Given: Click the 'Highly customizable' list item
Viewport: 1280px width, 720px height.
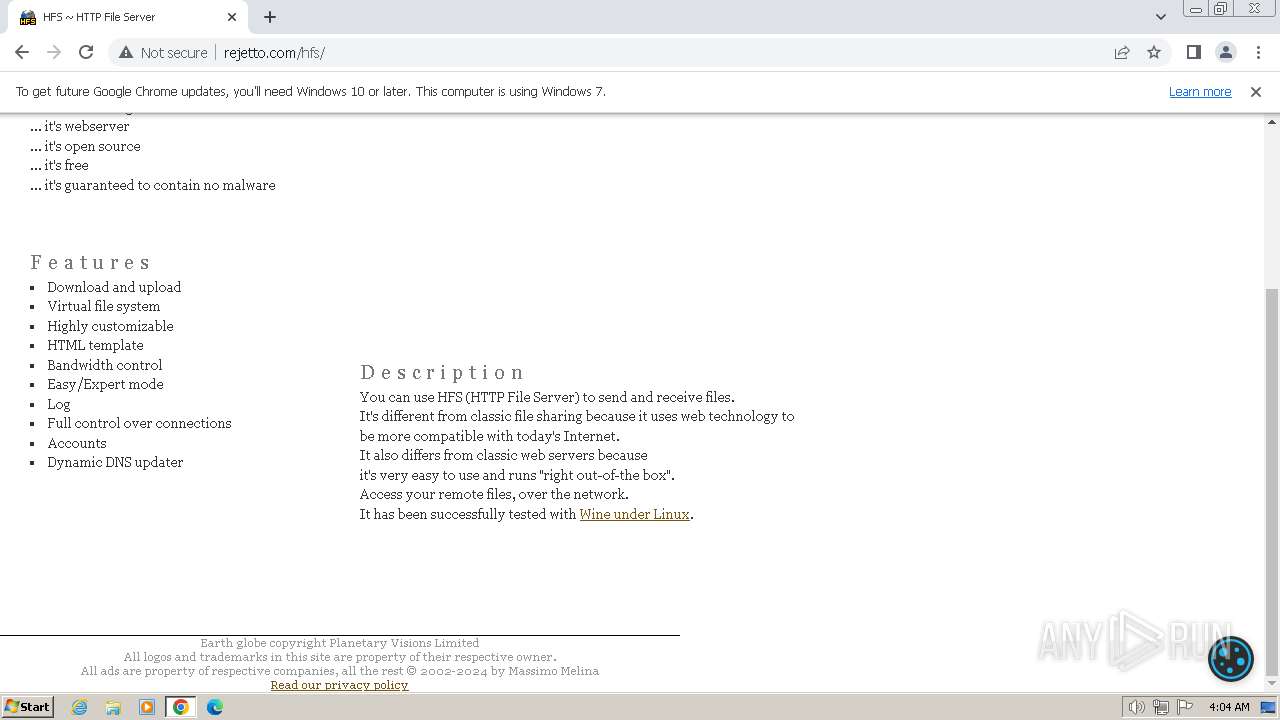Looking at the screenshot, I should tap(110, 326).
